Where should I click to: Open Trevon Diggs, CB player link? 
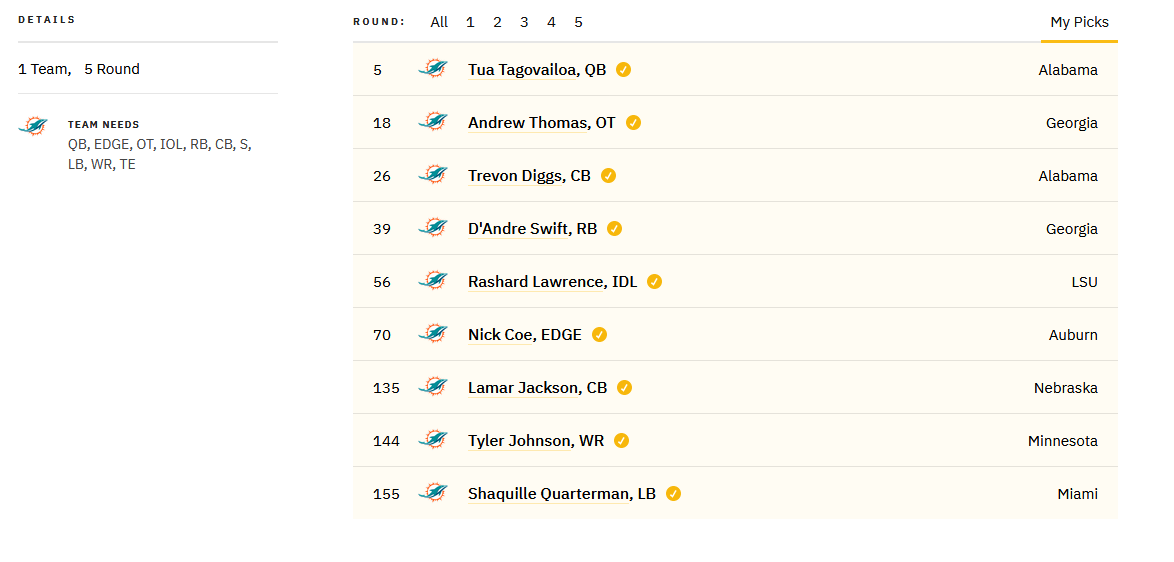529,176
